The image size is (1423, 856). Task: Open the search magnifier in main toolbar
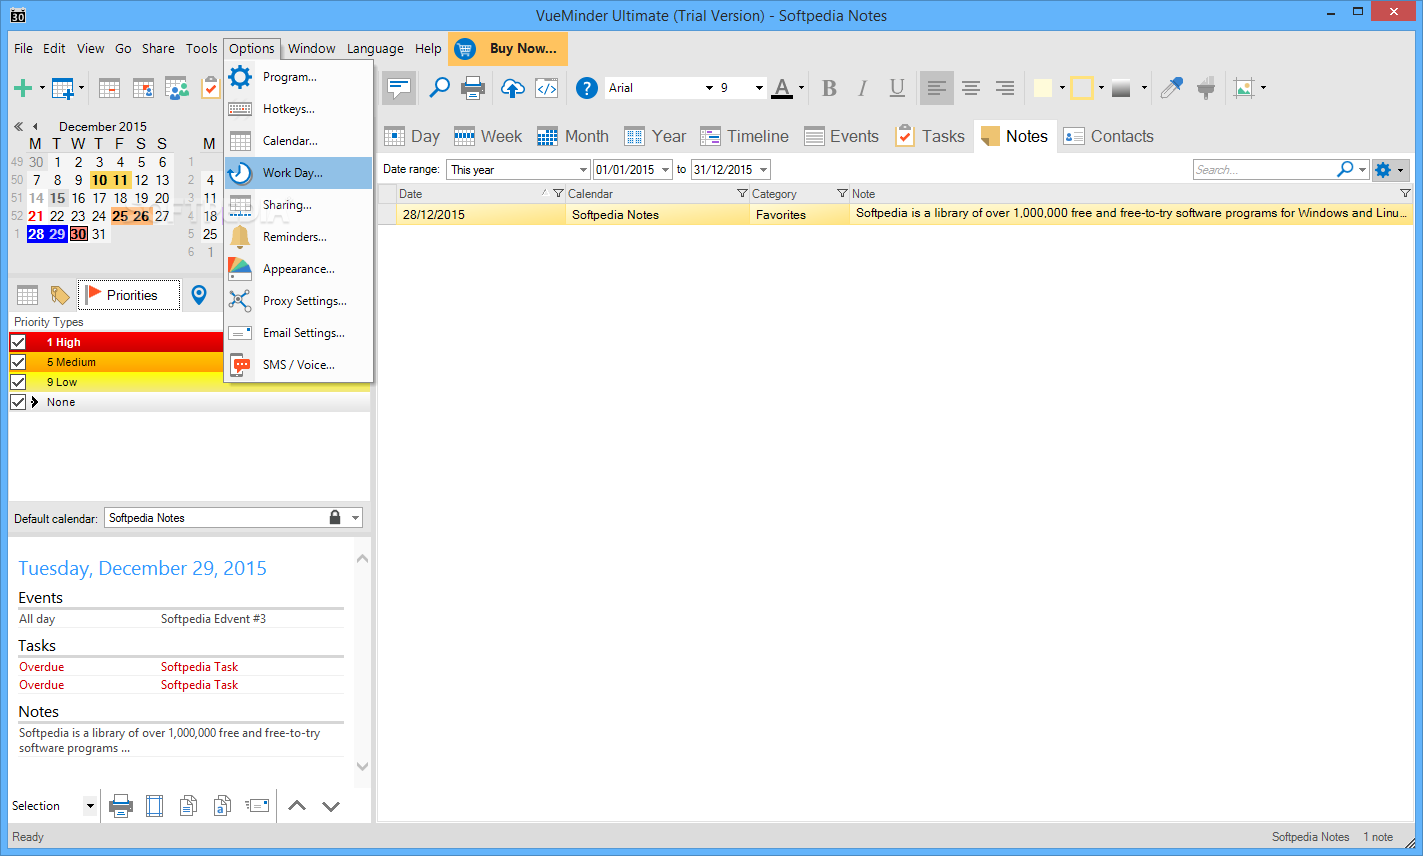439,88
